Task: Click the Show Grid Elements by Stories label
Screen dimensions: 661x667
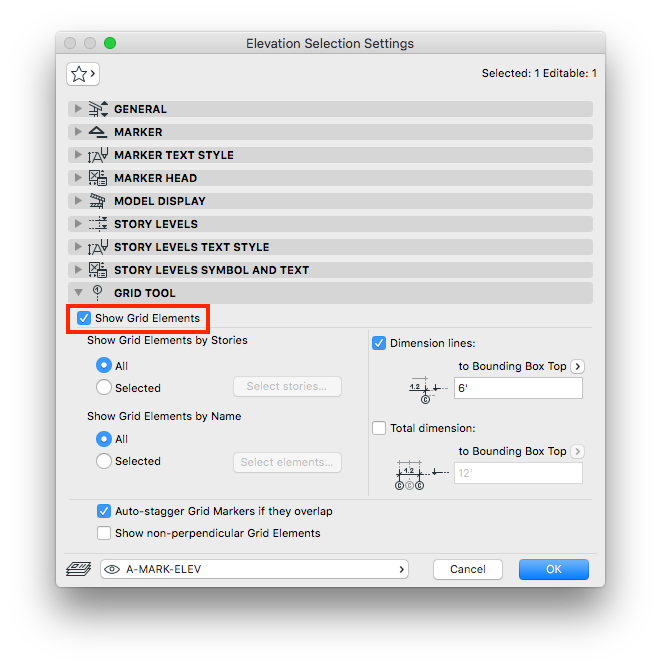Action: click(x=167, y=340)
